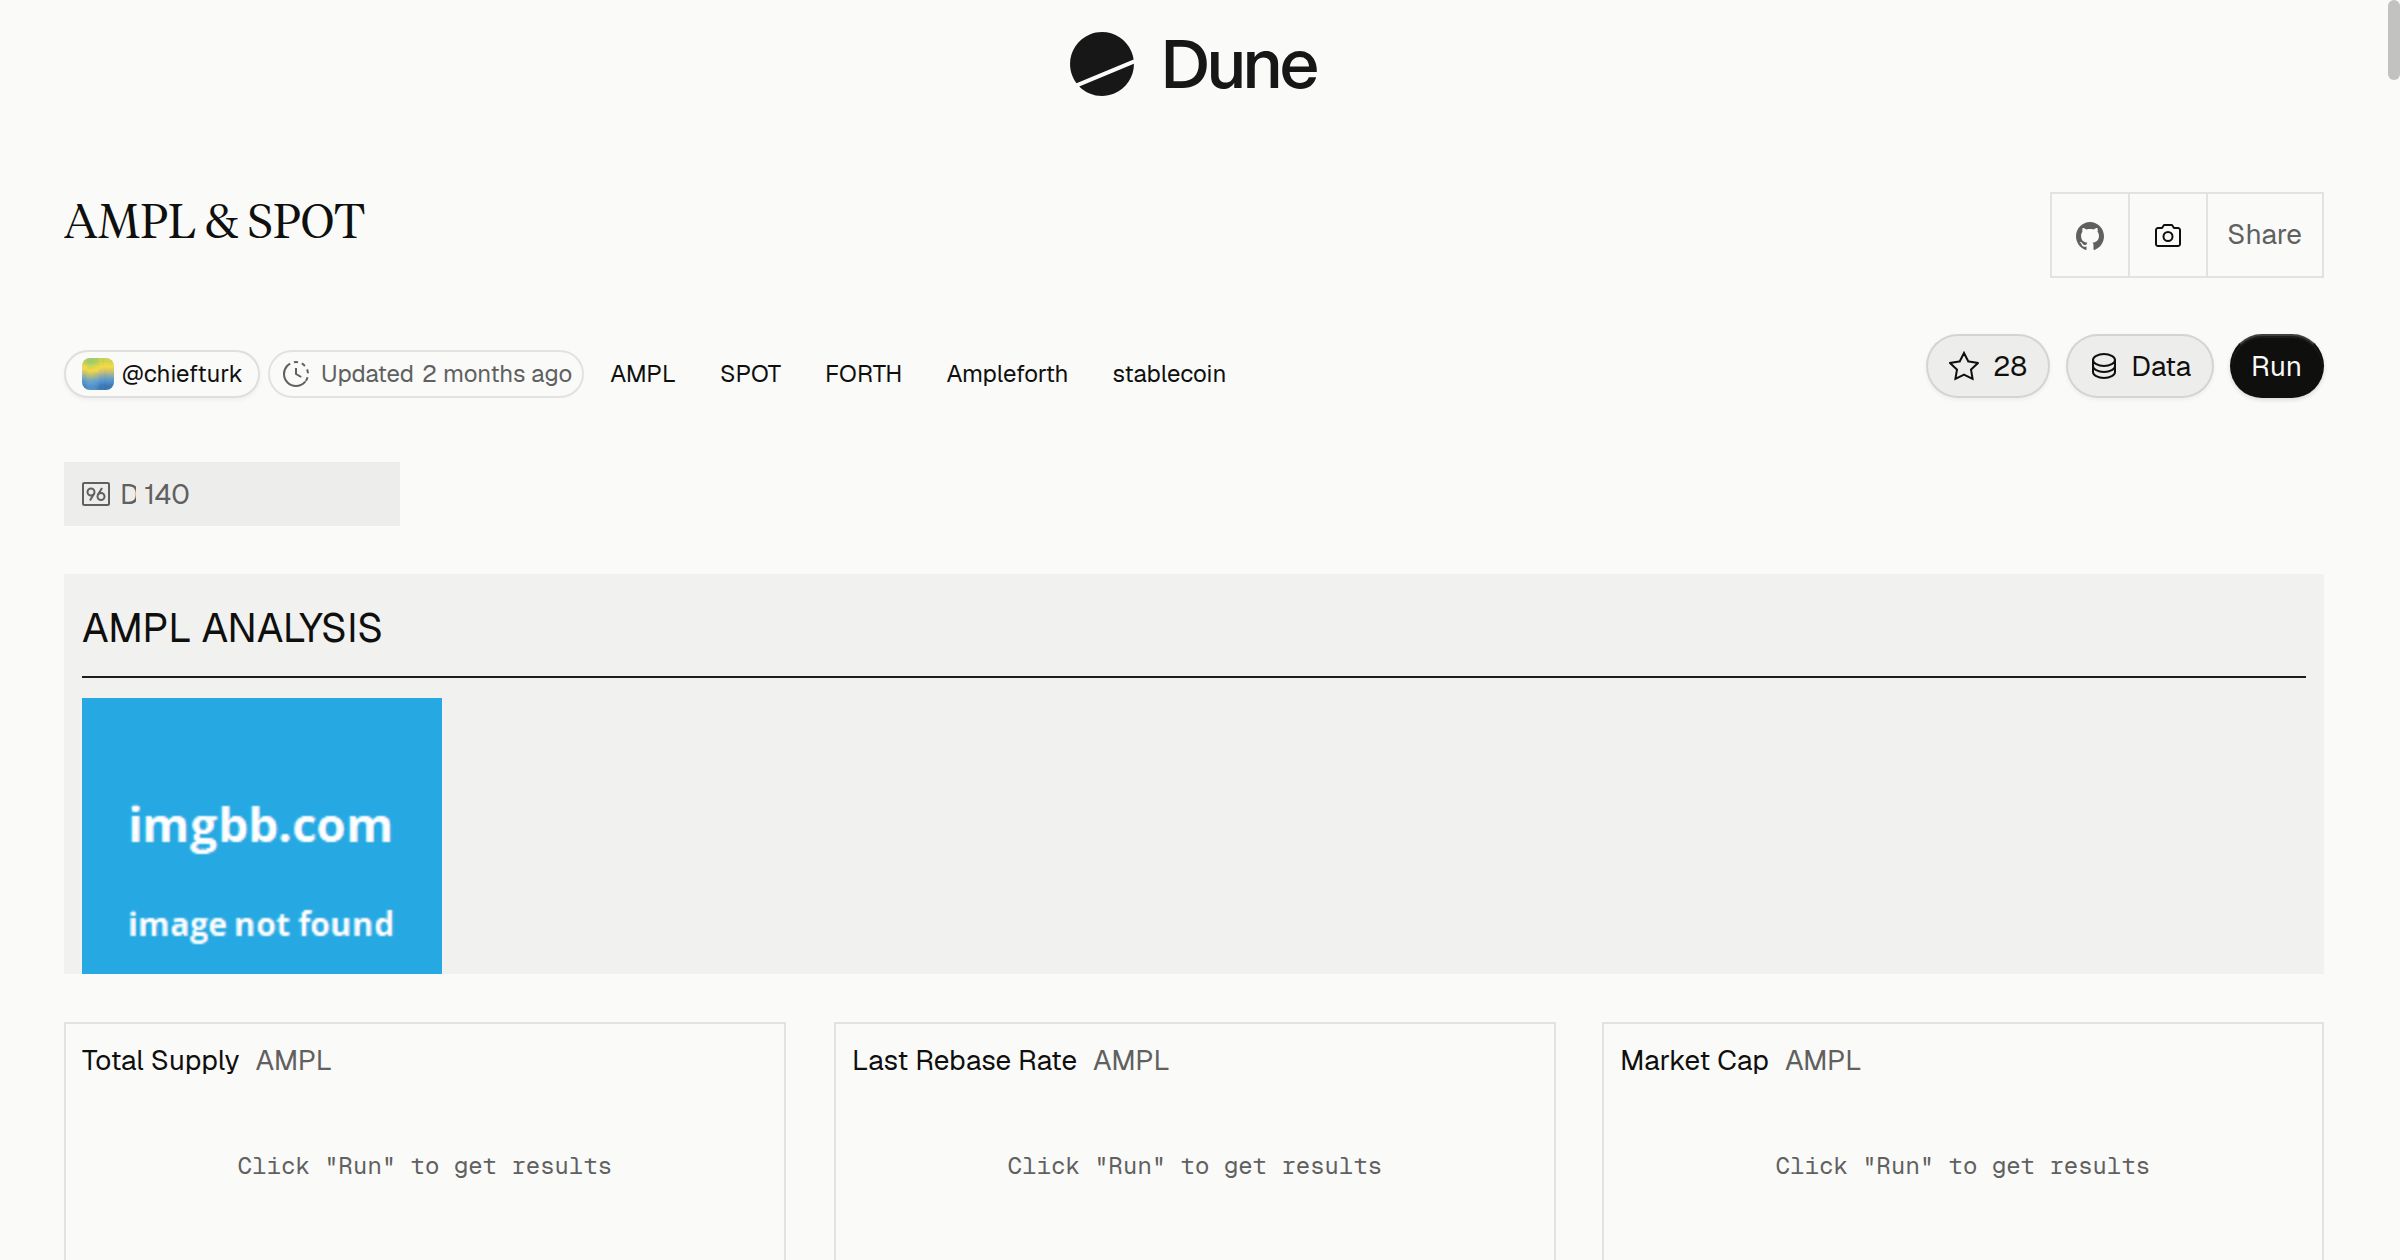Go to Dune logo home
This screenshot has height=1260, width=2400.
click(x=1193, y=65)
